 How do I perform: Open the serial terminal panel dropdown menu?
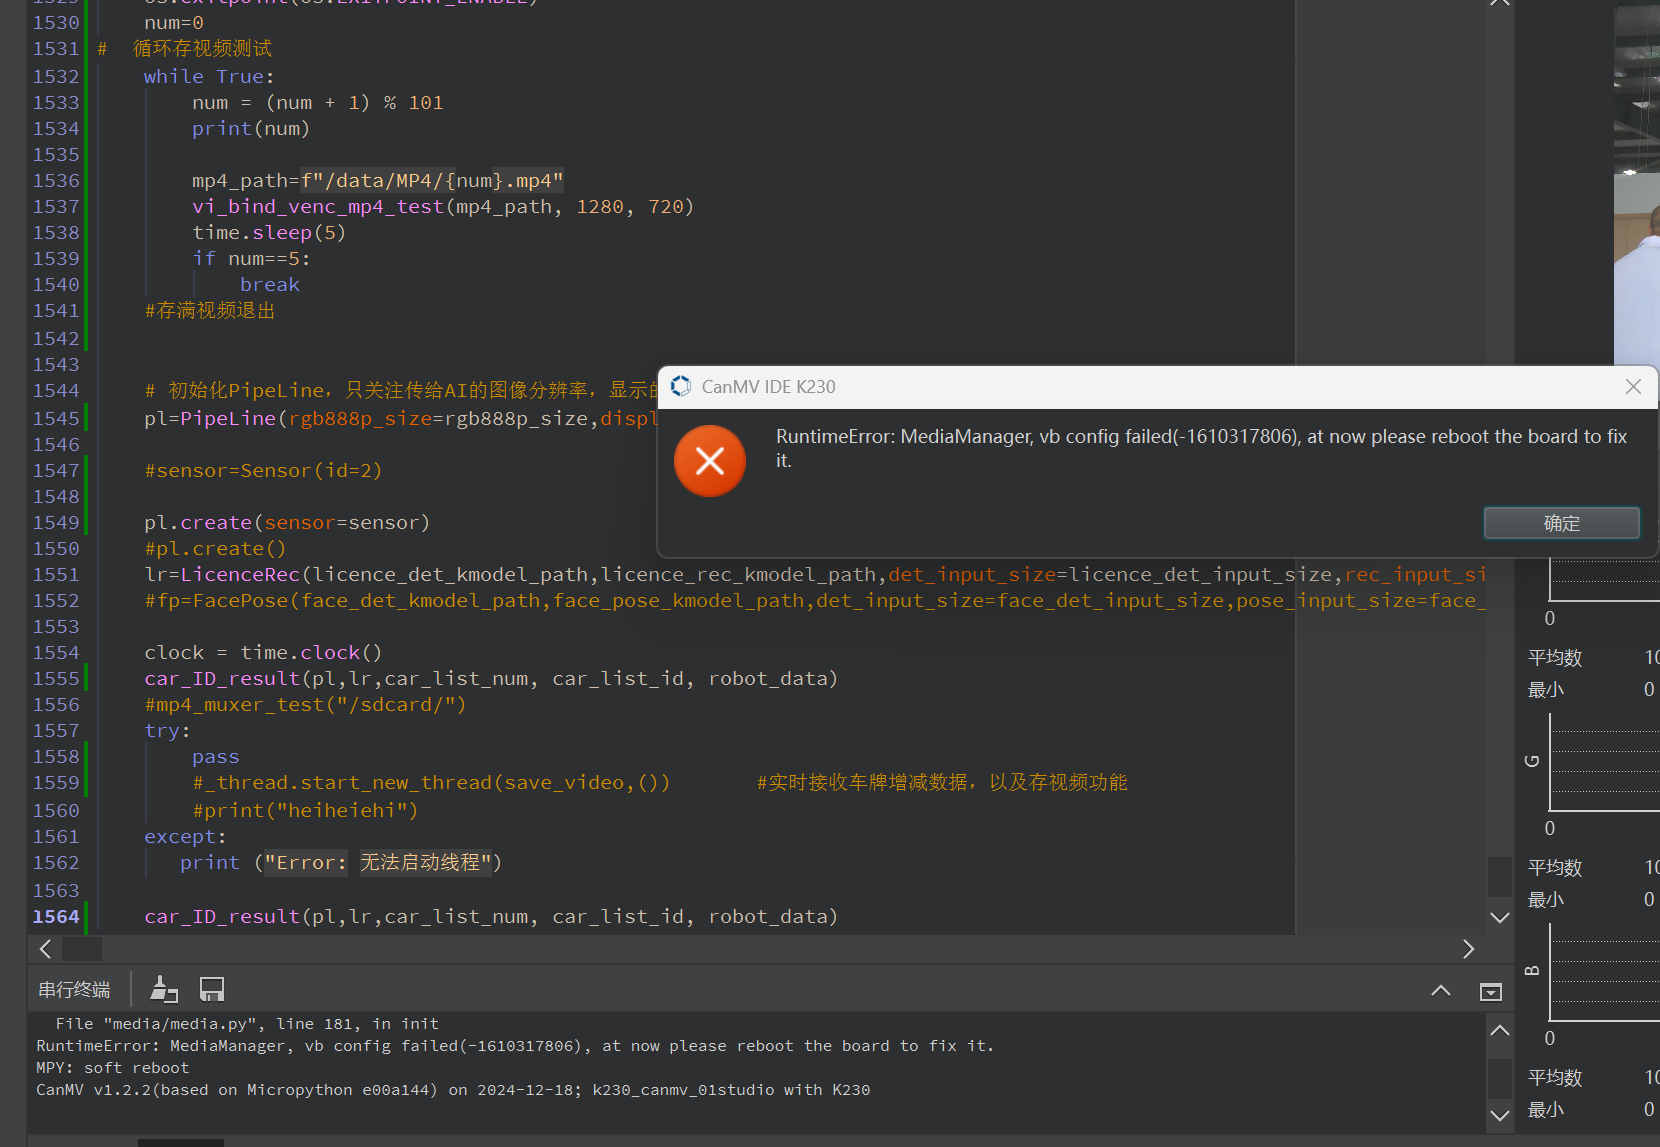(x=1490, y=991)
